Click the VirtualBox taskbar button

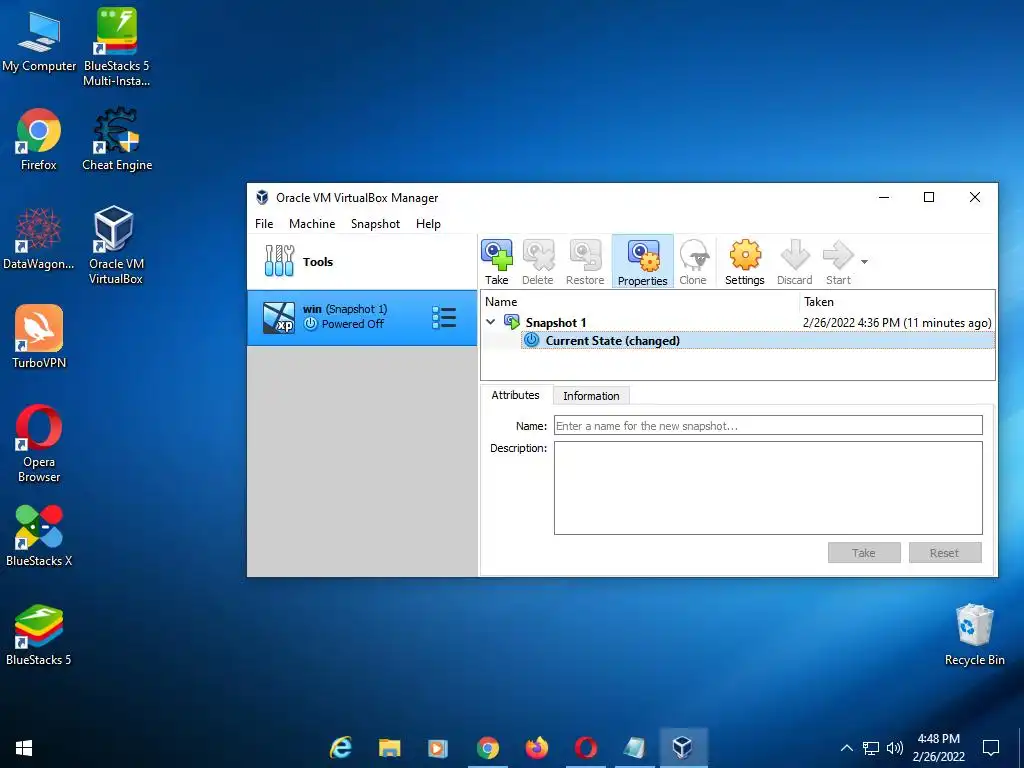[682, 748]
